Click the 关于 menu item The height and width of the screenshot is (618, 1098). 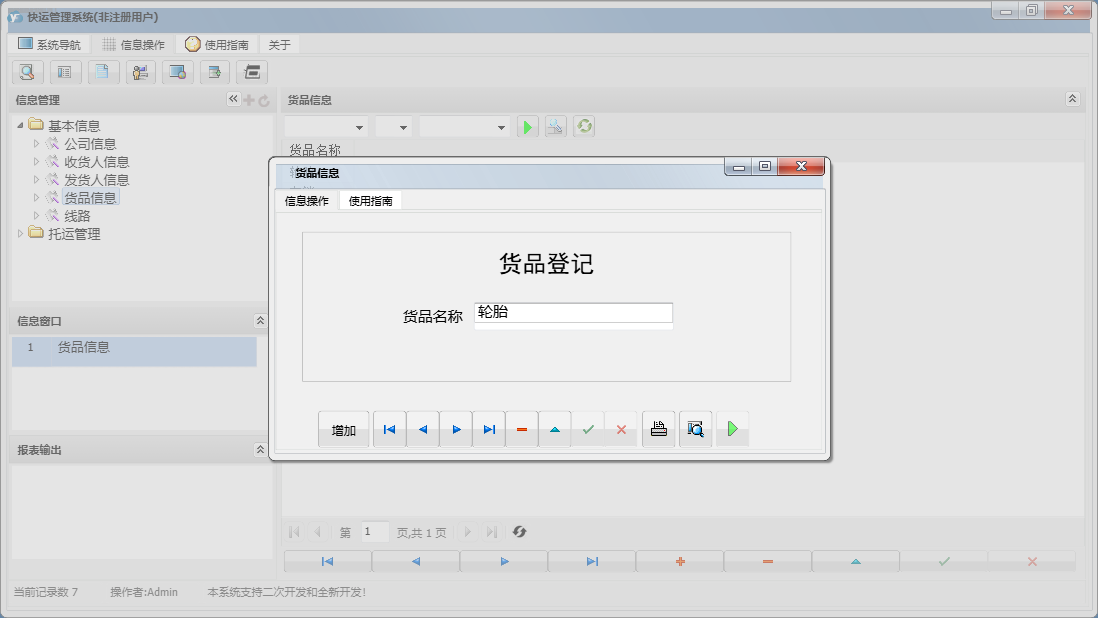pyautogui.click(x=277, y=43)
